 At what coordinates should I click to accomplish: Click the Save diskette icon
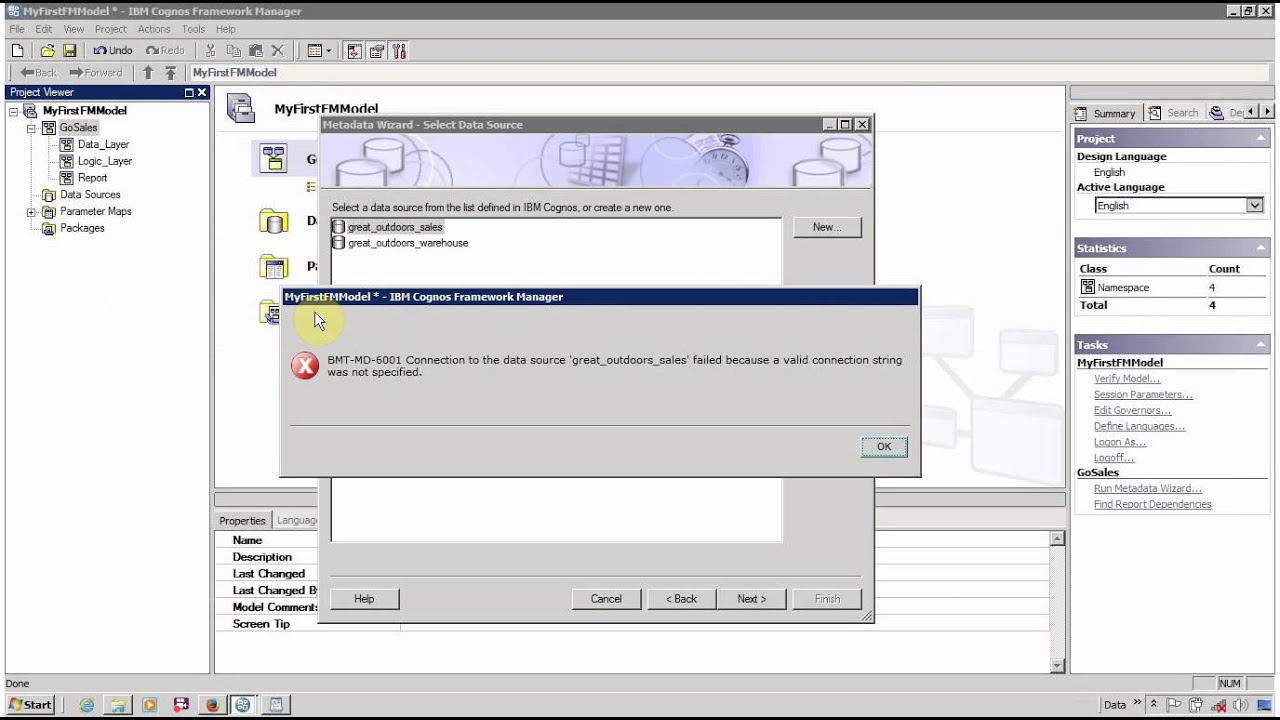70,51
